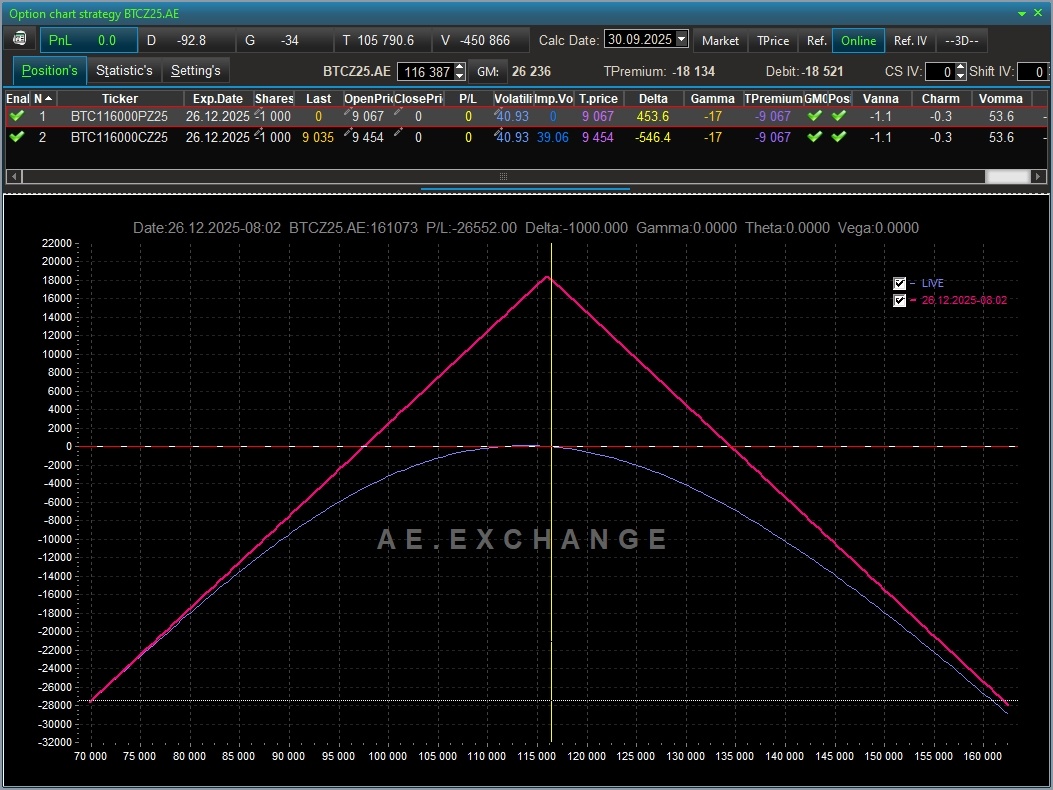The width and height of the screenshot is (1053, 790).
Task: Sort by the Delta column header
Action: (653, 99)
